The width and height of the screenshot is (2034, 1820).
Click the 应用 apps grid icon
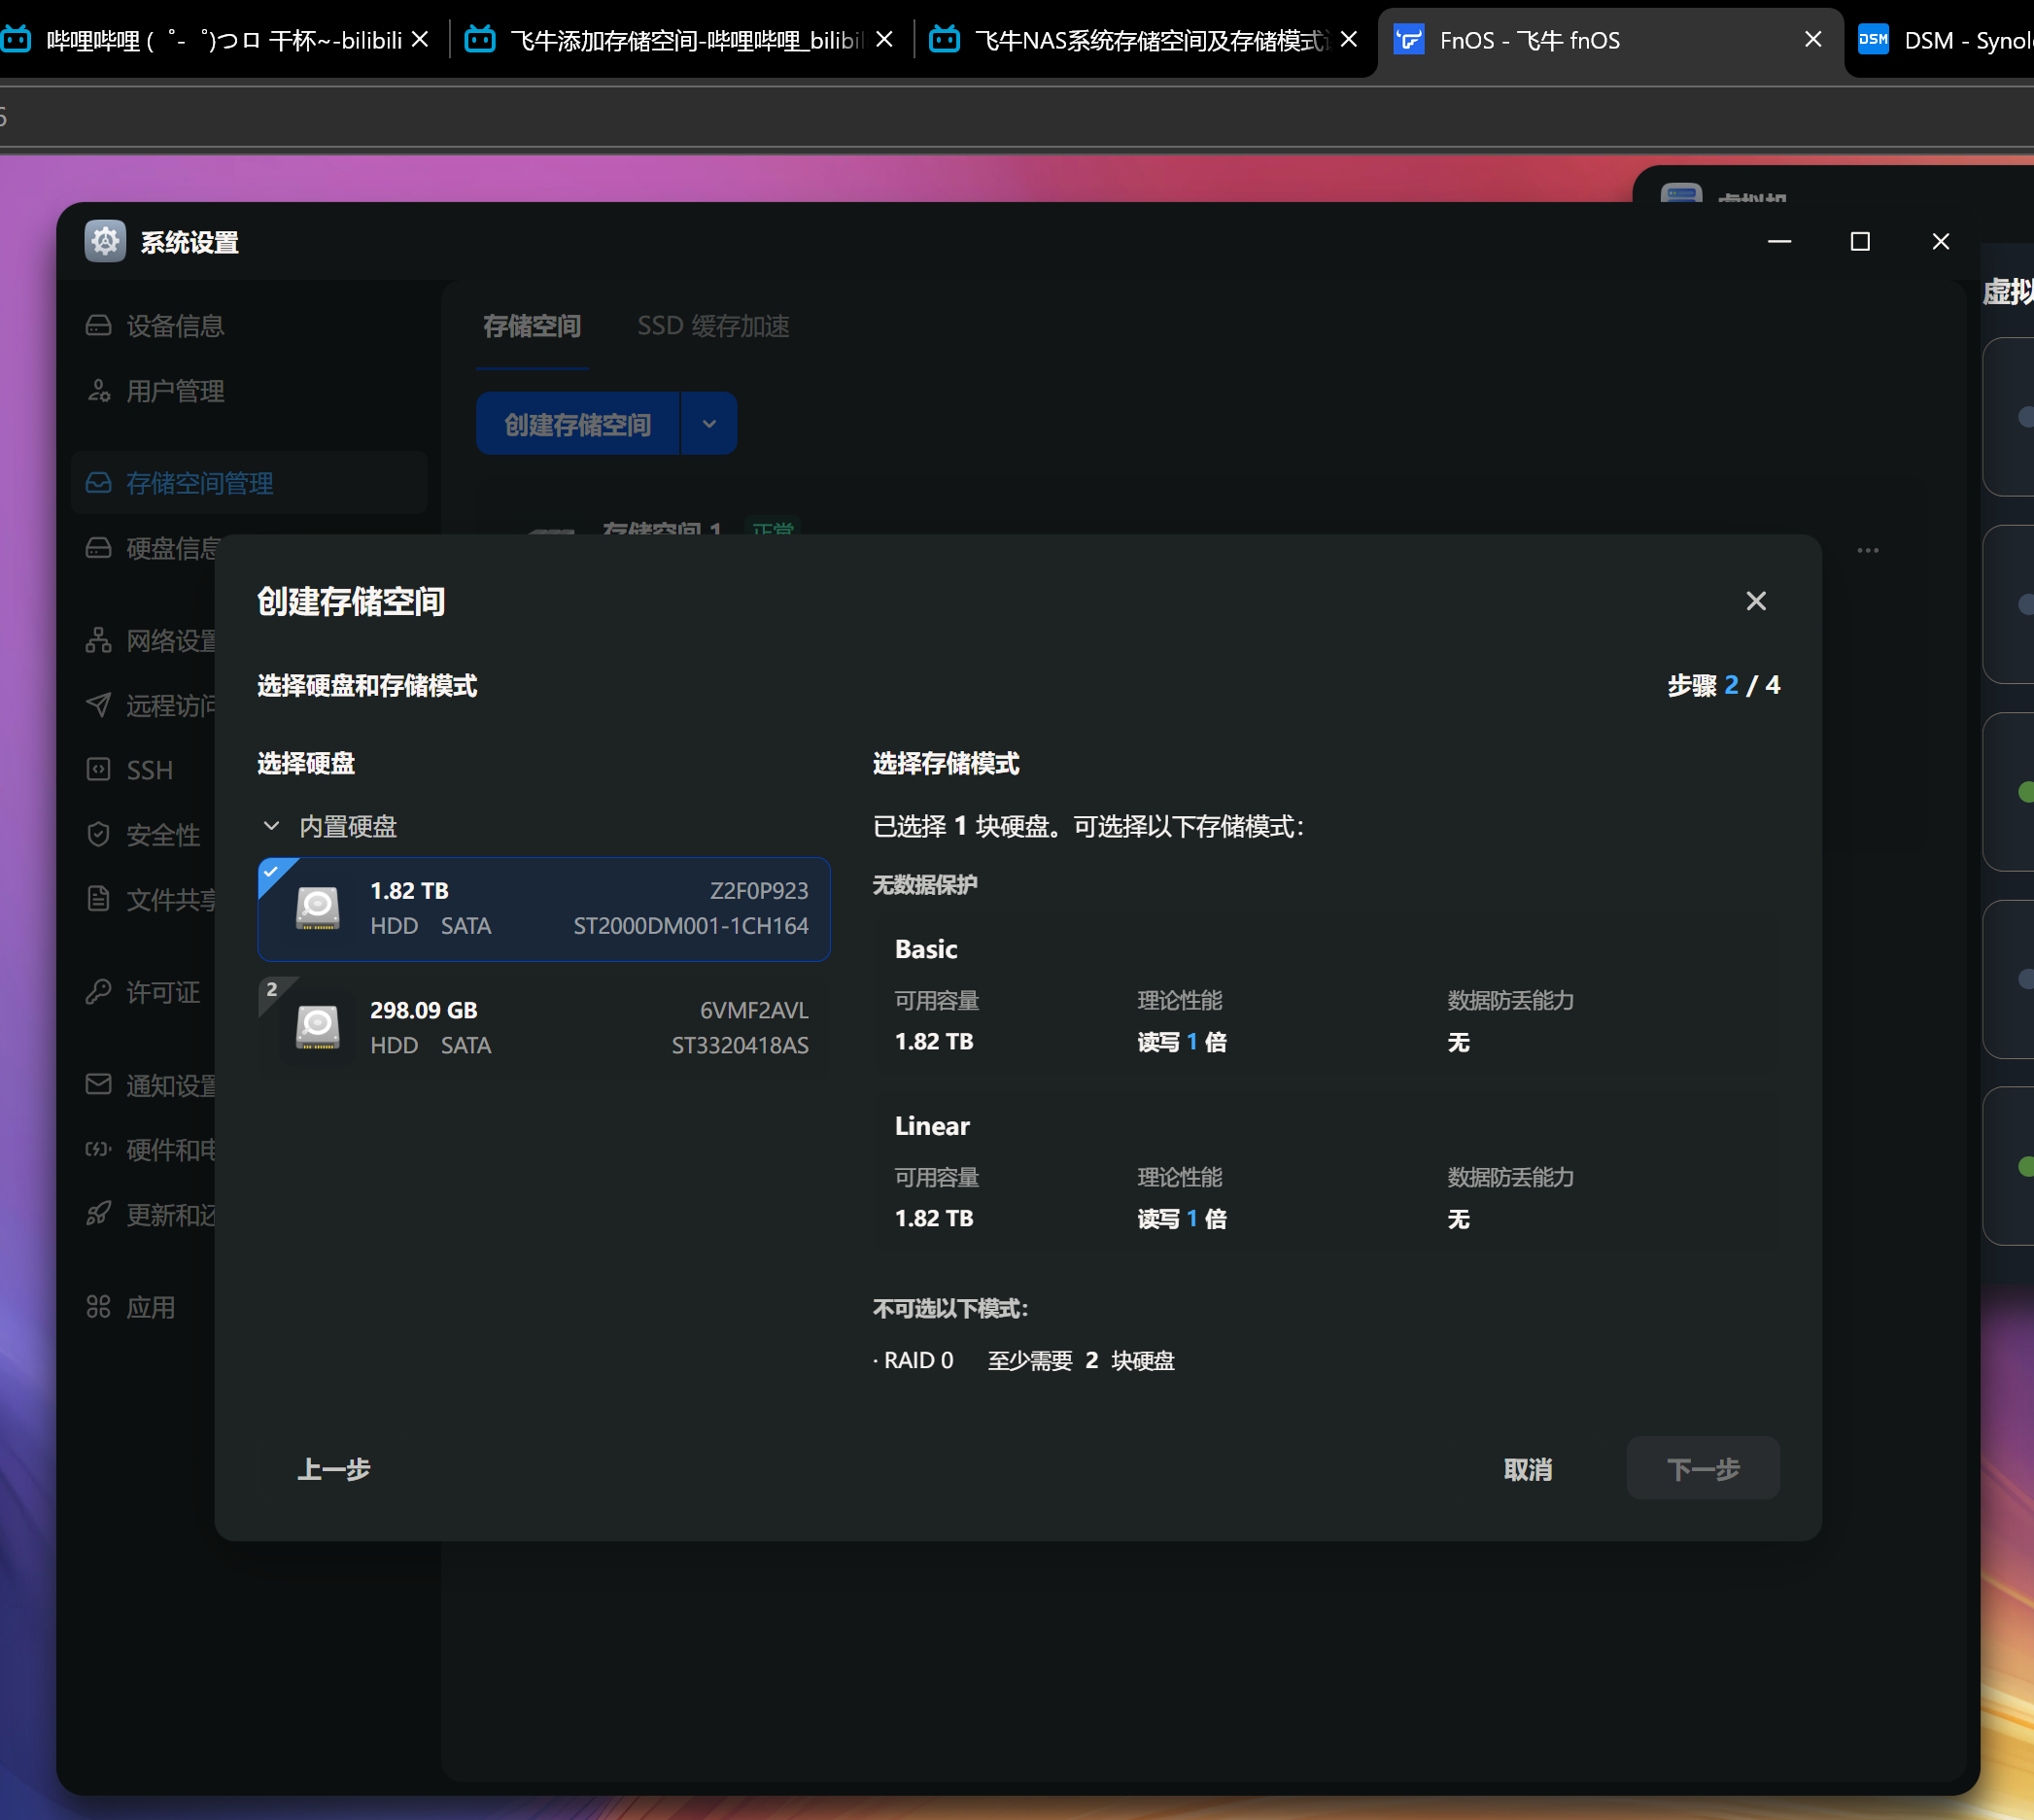pos(98,1307)
